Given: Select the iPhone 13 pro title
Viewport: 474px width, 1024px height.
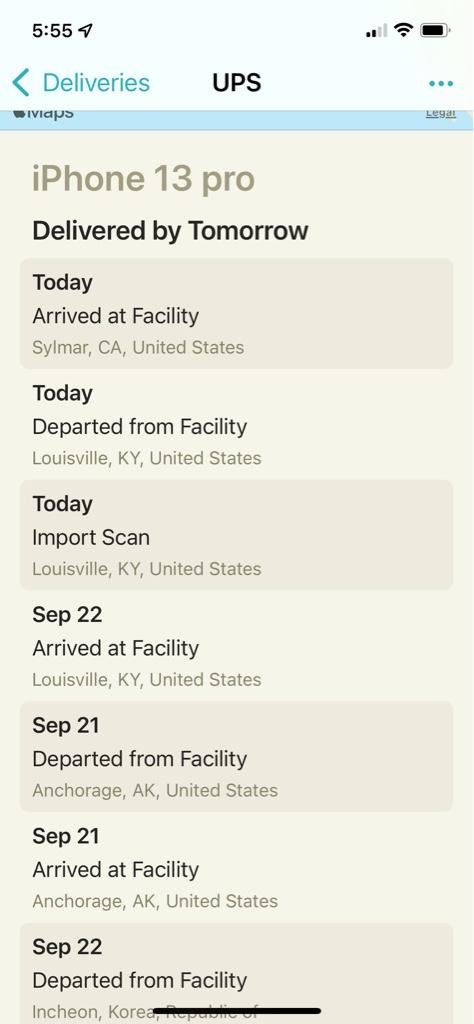Looking at the screenshot, I should pos(143,179).
